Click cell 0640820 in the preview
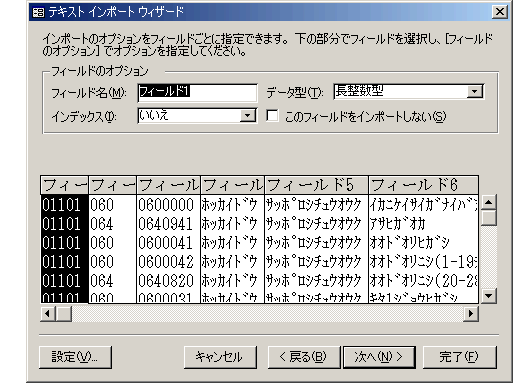The height and width of the screenshot is (383, 513). 168,281
